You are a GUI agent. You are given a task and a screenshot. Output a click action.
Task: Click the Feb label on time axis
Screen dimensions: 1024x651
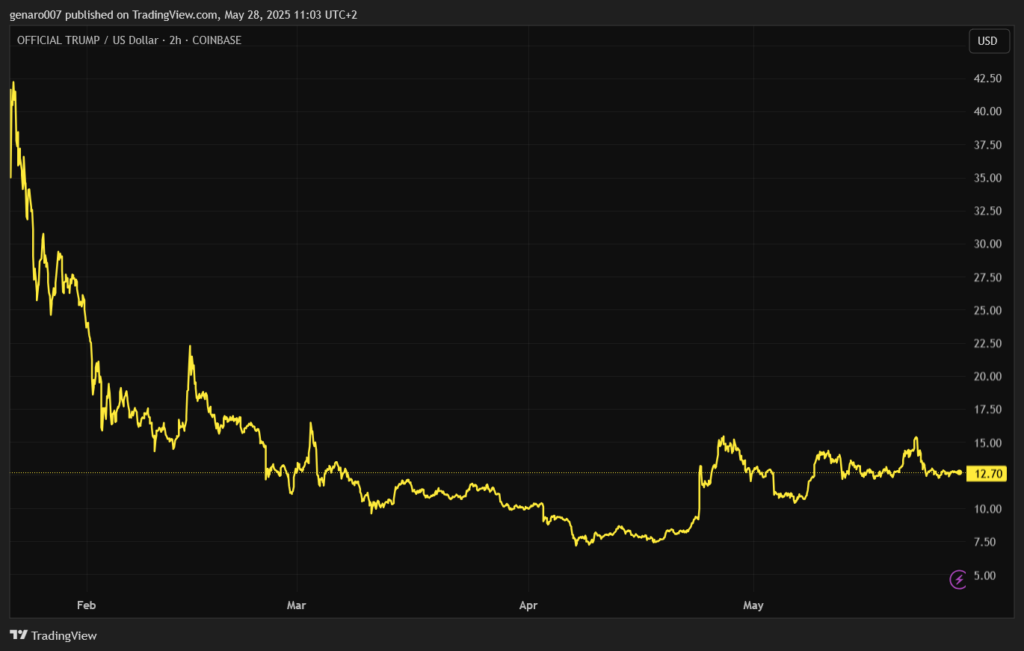87,605
